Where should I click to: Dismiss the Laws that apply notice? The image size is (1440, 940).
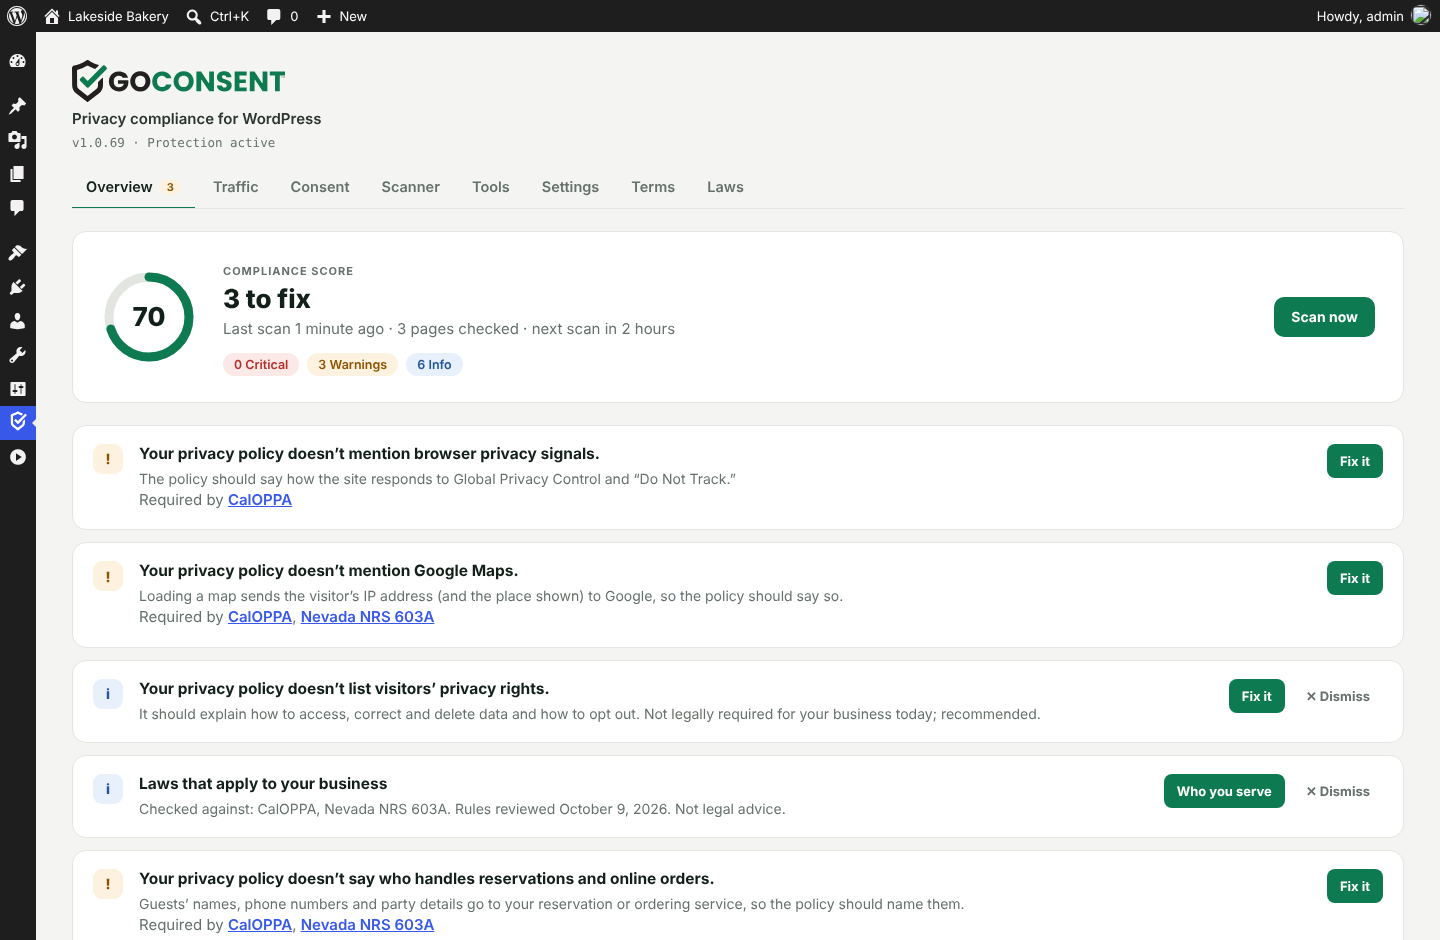pos(1338,791)
